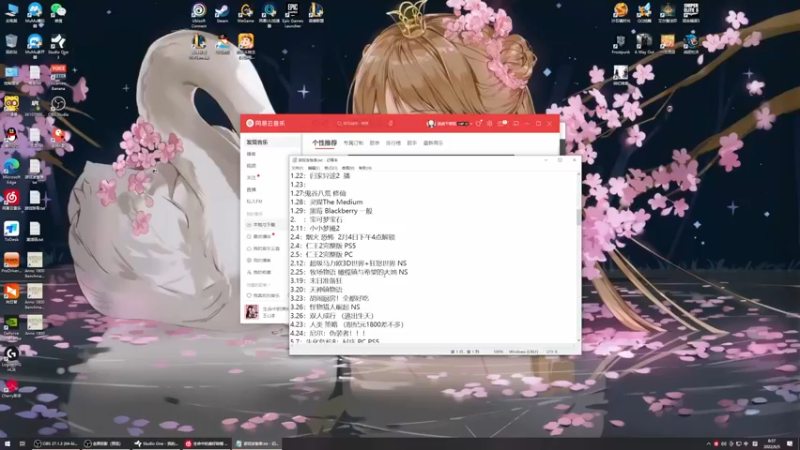Open the 帮助 menu in Notepad
The width and height of the screenshot is (800, 450).
(365, 168)
